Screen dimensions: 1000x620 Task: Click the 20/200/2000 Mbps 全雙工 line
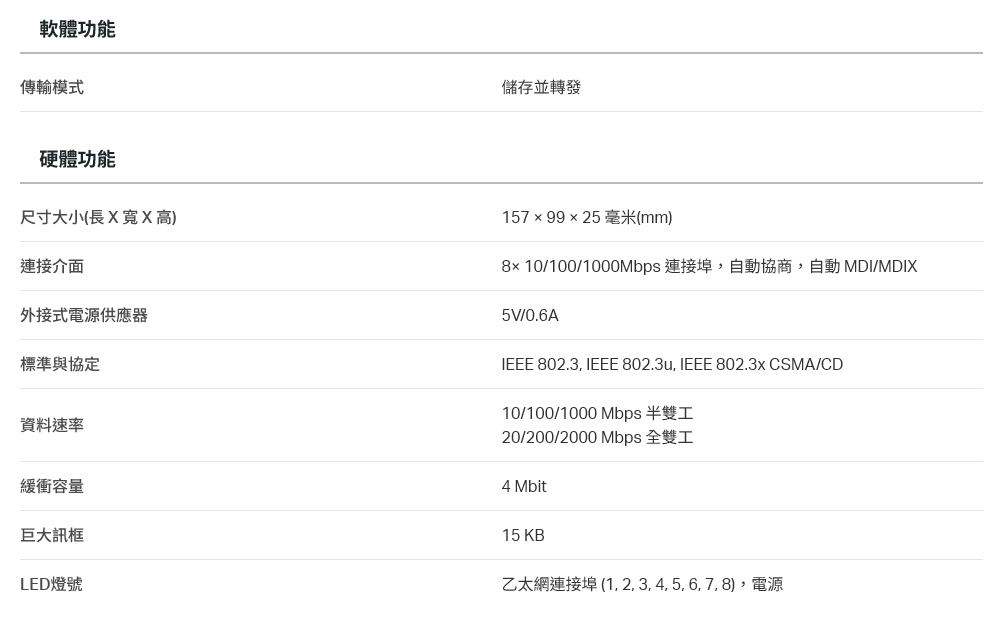[x=597, y=438]
